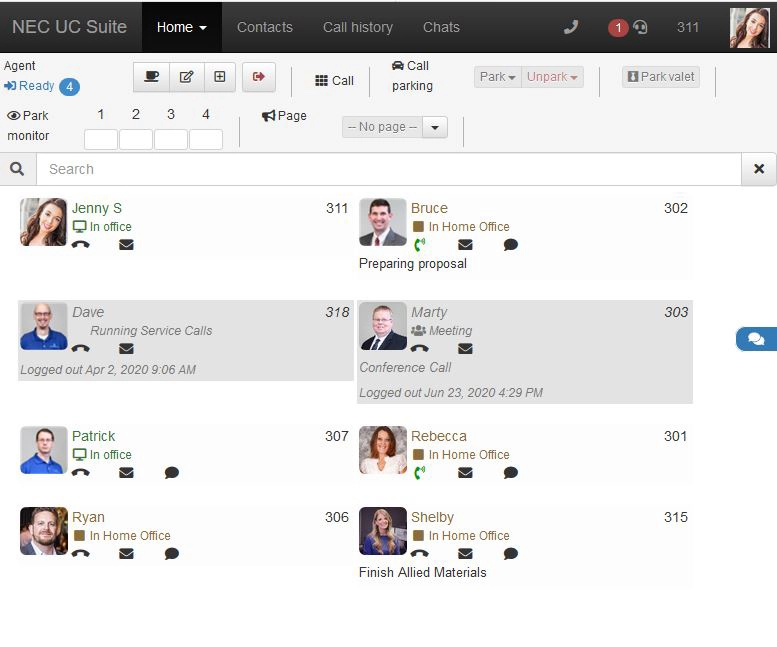The width and height of the screenshot is (777, 647).
Task: Call Dave using his phone icon
Action: pyautogui.click(x=80, y=348)
